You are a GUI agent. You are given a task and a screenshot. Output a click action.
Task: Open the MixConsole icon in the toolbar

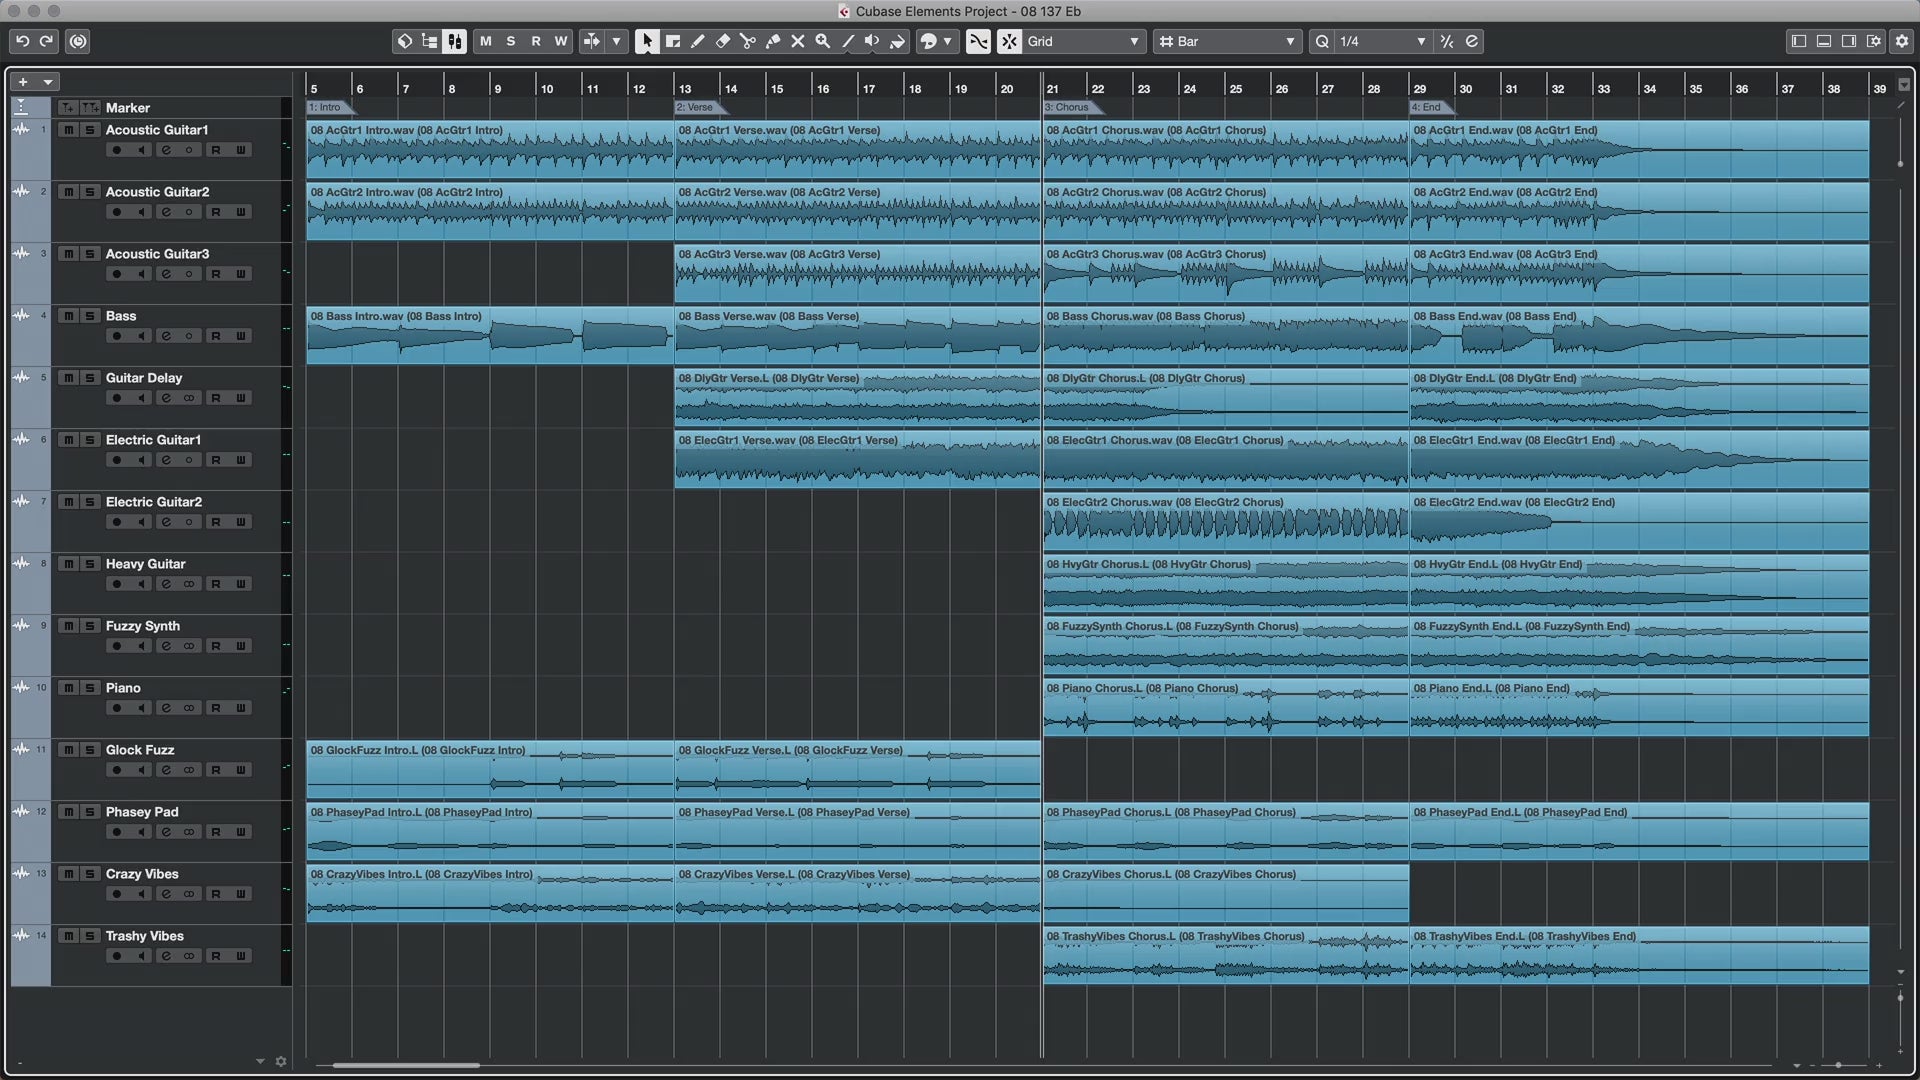455,41
